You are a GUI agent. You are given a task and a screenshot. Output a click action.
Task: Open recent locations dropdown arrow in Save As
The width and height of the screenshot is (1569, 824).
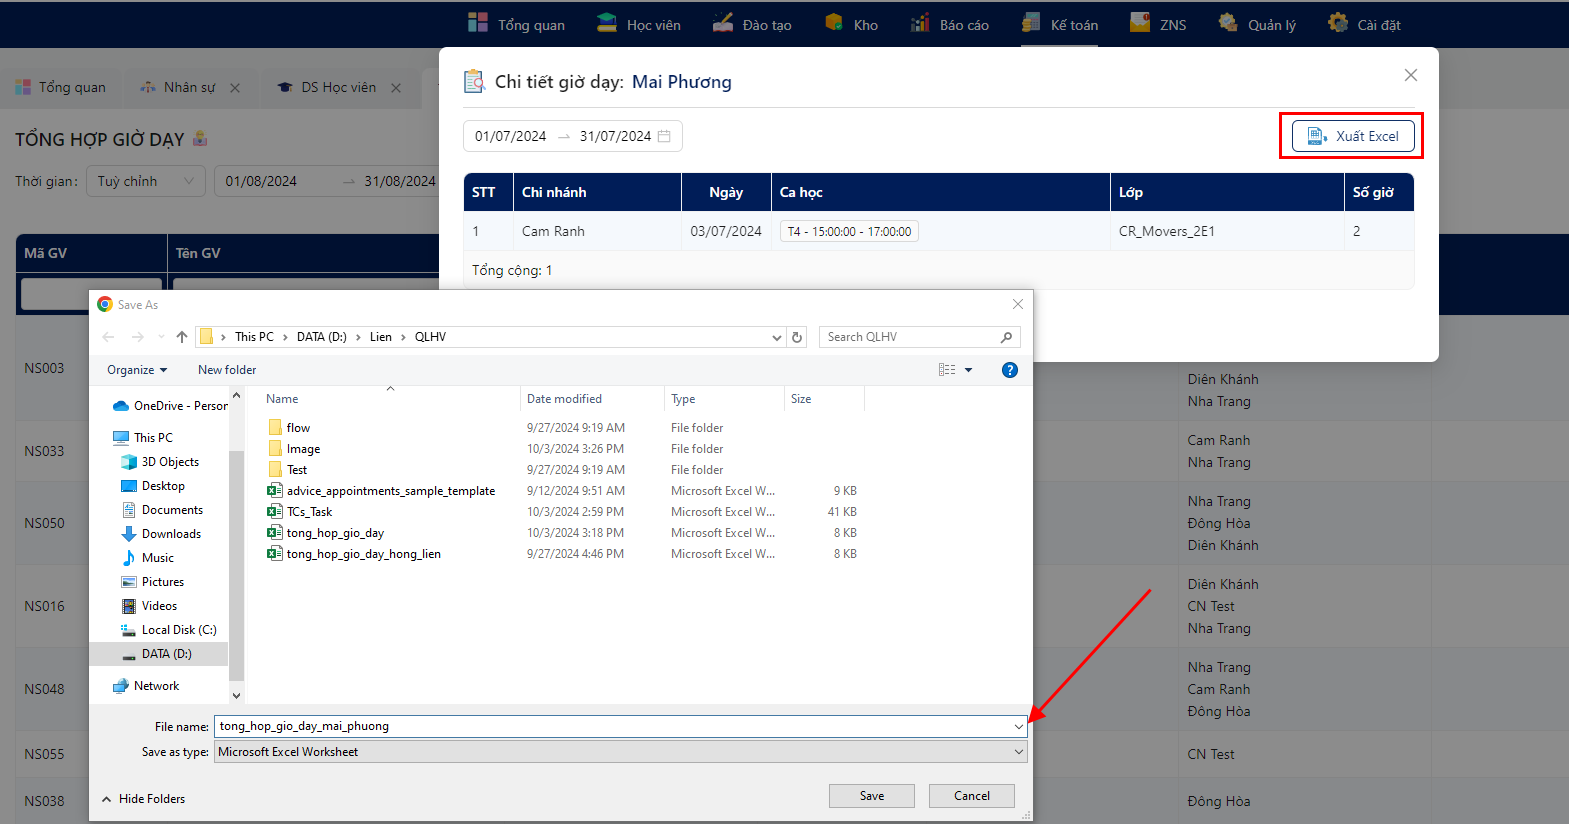click(161, 337)
